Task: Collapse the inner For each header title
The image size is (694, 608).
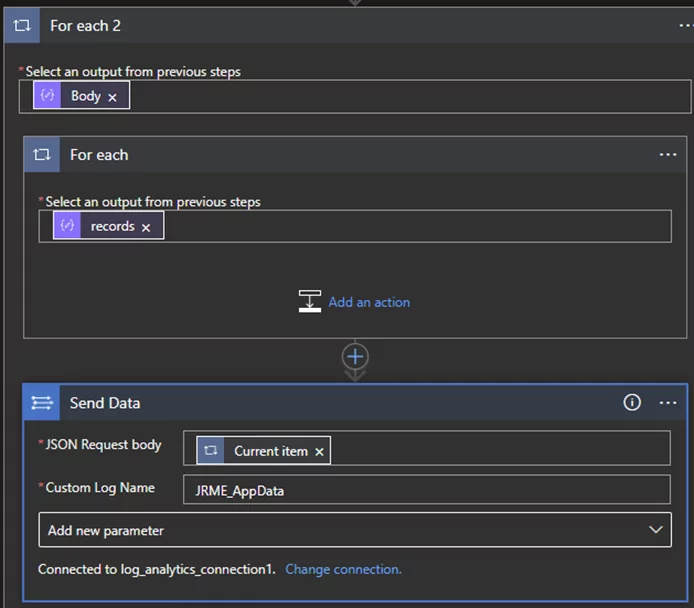Action: tap(99, 155)
